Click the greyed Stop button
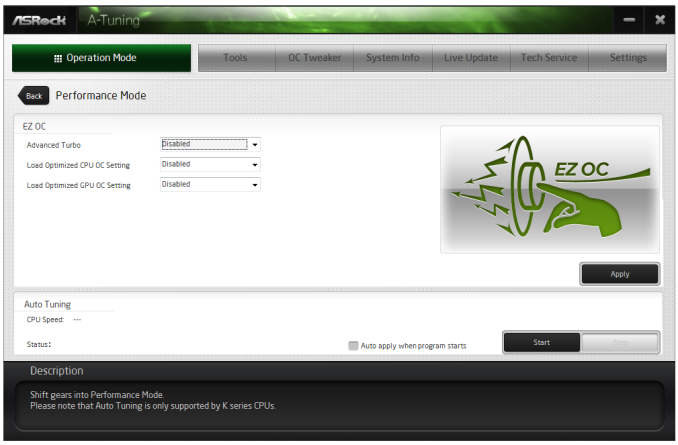The height and width of the screenshot is (445, 678). (x=620, y=343)
